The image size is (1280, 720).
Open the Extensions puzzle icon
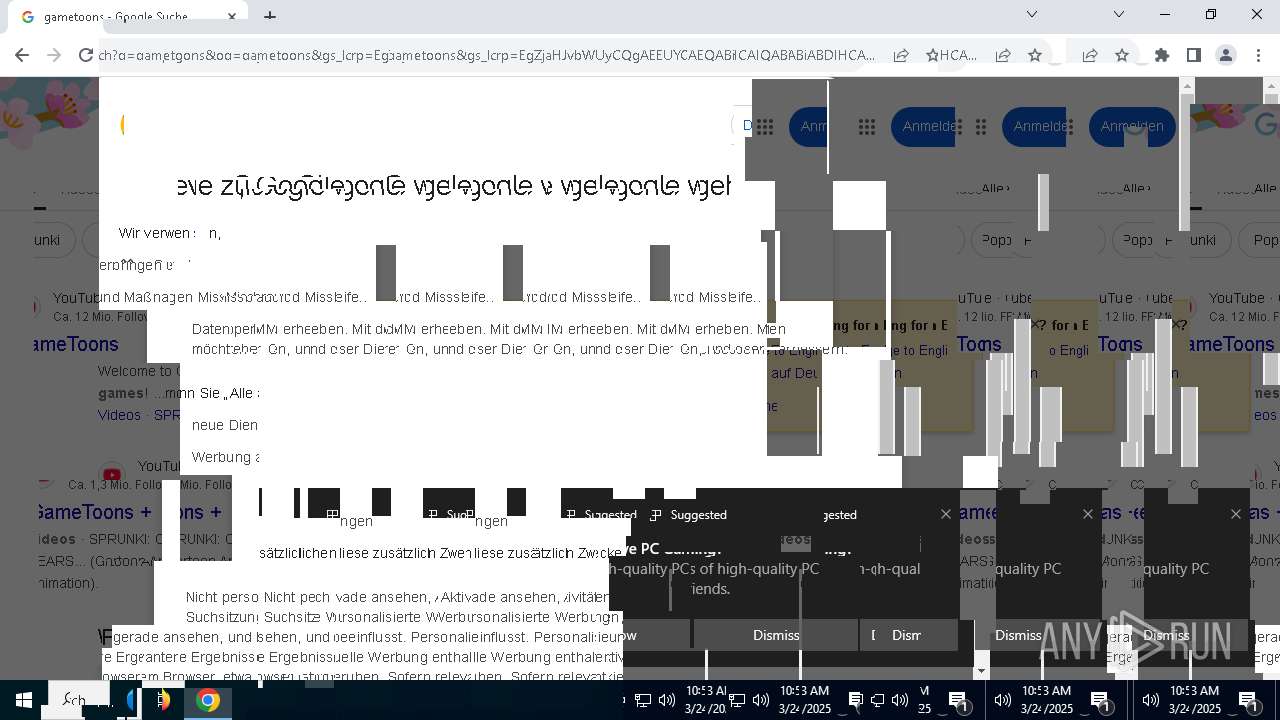pyautogui.click(x=1161, y=56)
